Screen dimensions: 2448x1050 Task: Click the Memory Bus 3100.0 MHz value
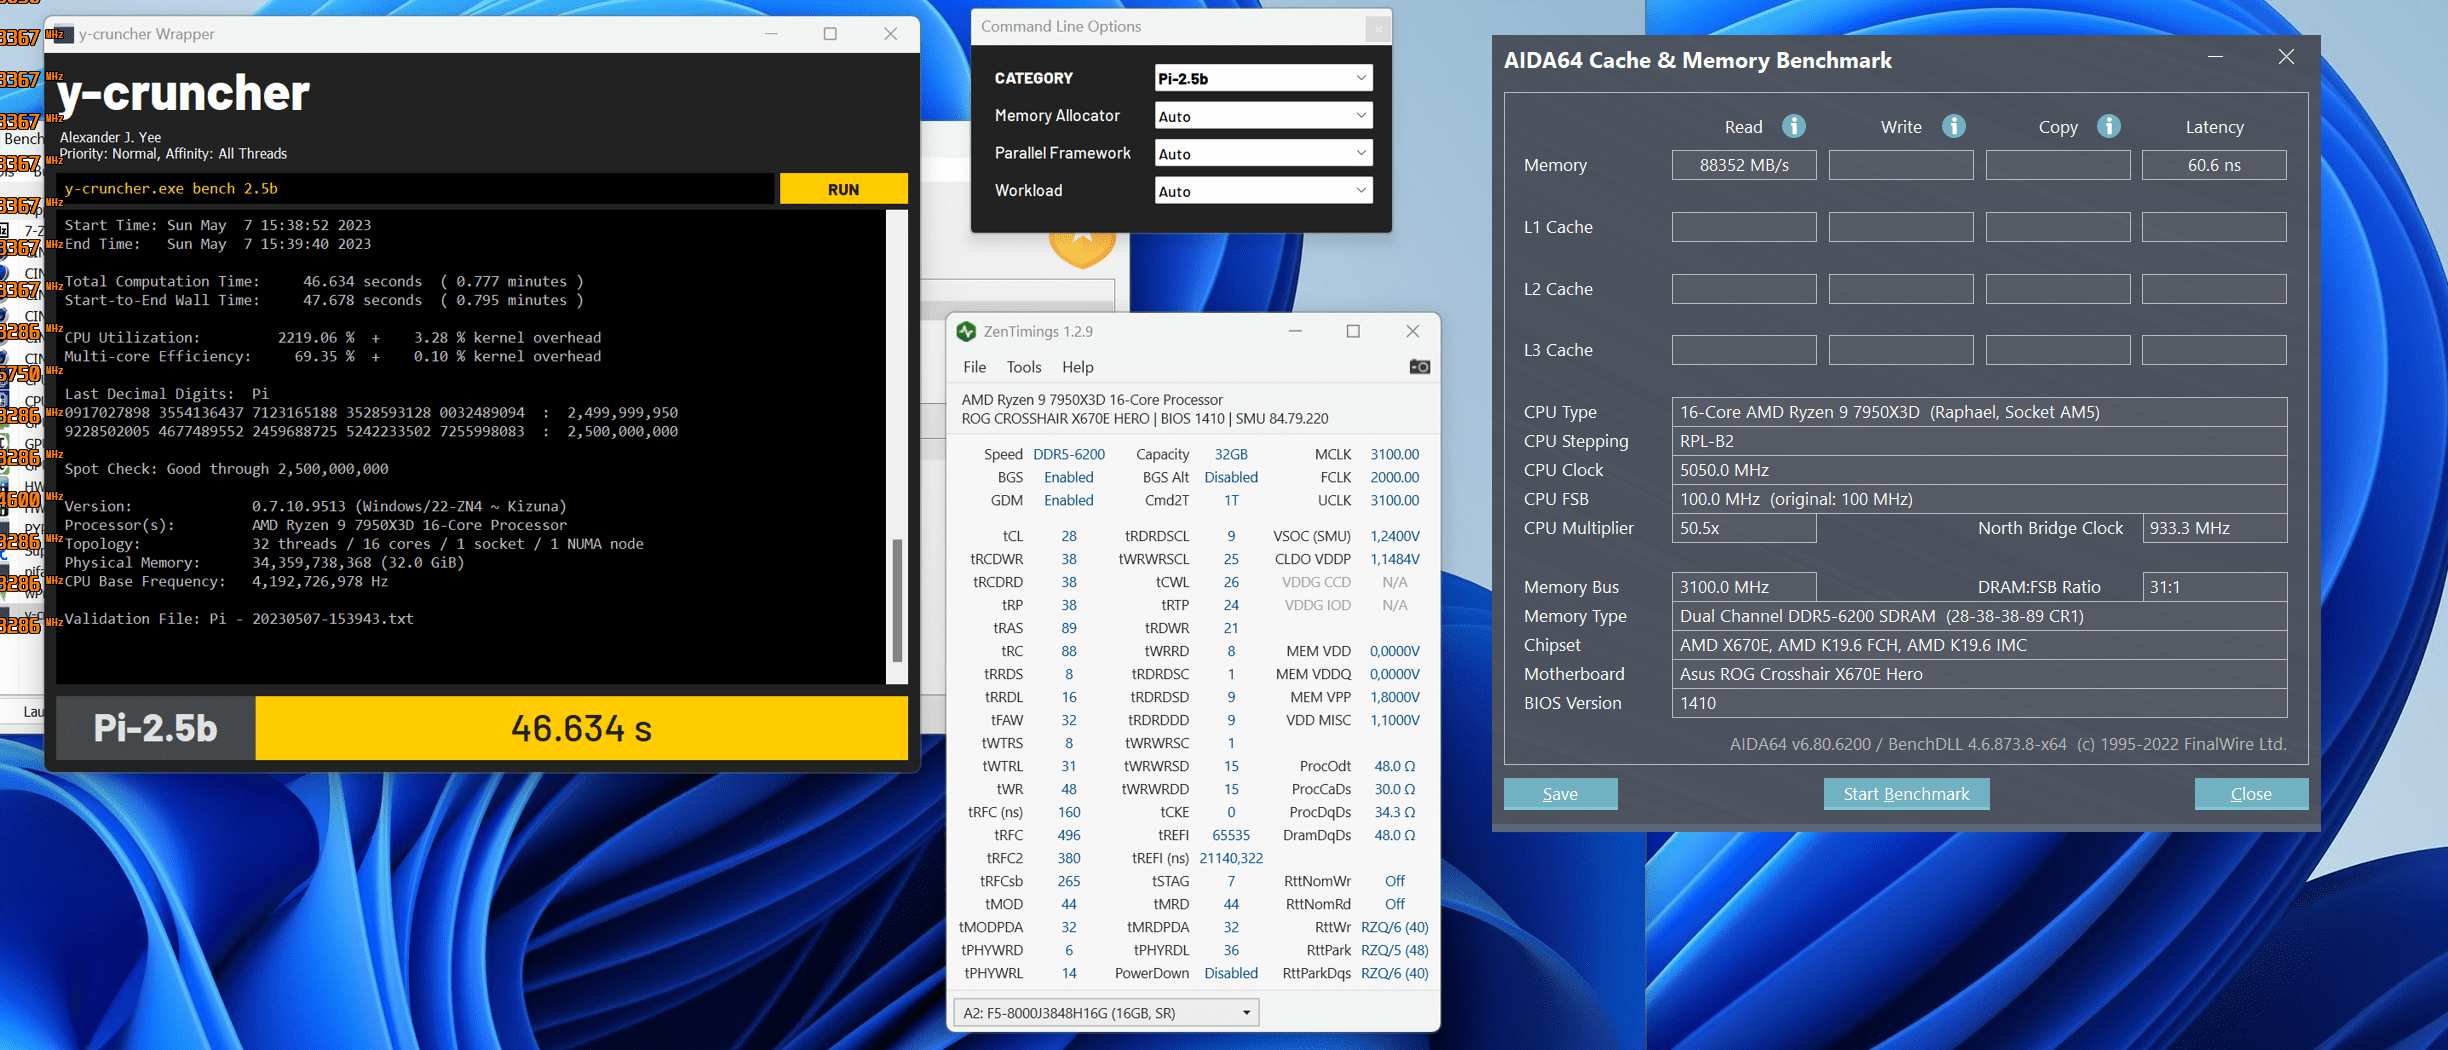pyautogui.click(x=1744, y=587)
